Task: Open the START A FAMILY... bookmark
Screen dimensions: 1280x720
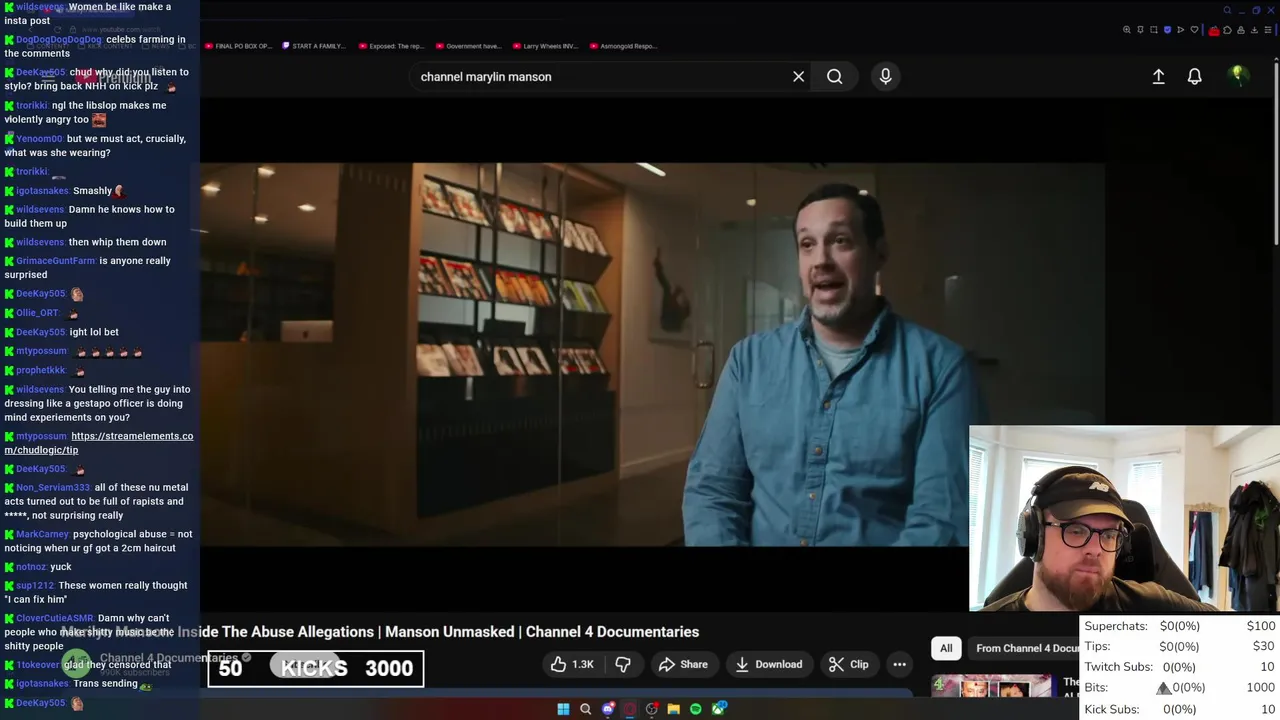Action: tap(314, 46)
